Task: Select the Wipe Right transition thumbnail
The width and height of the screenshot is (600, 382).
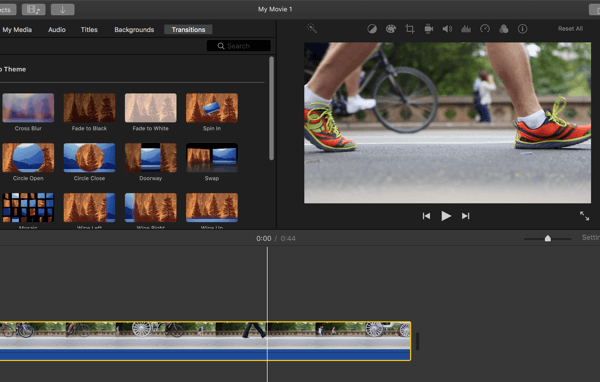Action: click(x=150, y=207)
